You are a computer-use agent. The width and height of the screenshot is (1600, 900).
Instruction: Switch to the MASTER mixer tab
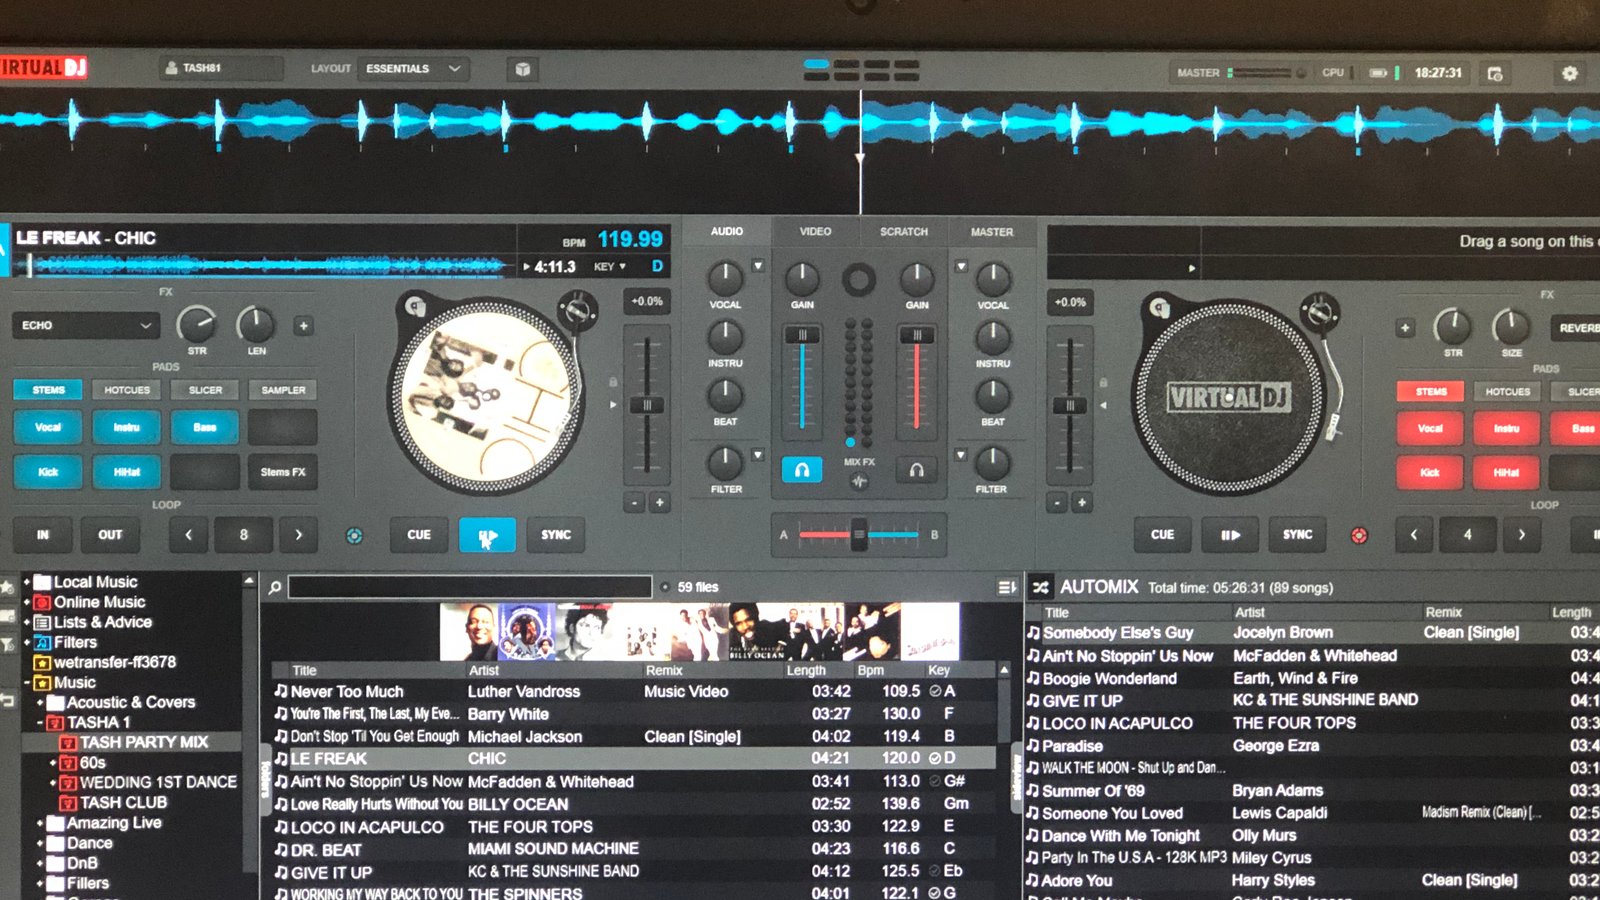tap(992, 232)
